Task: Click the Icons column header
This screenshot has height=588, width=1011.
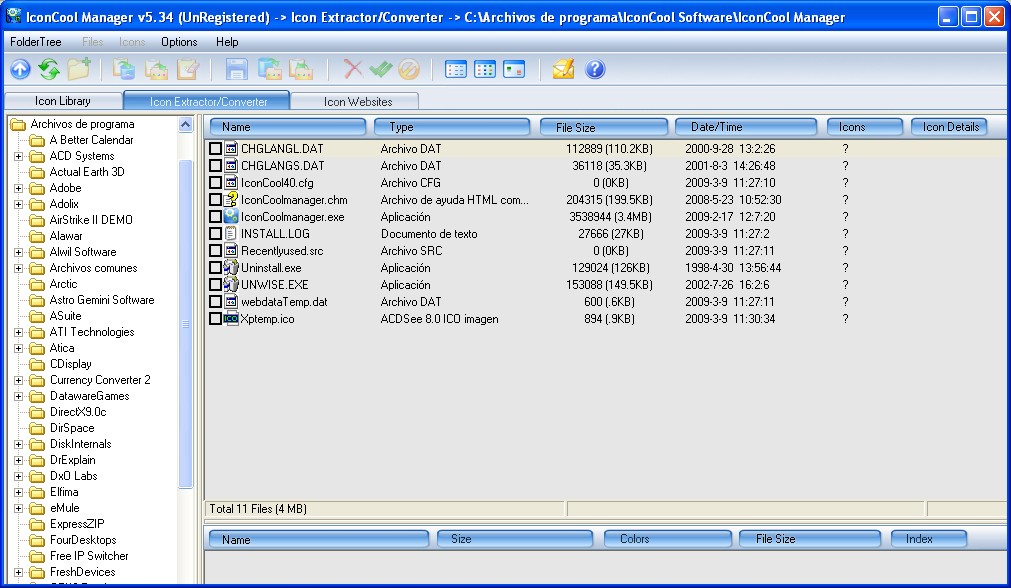Action: point(864,127)
